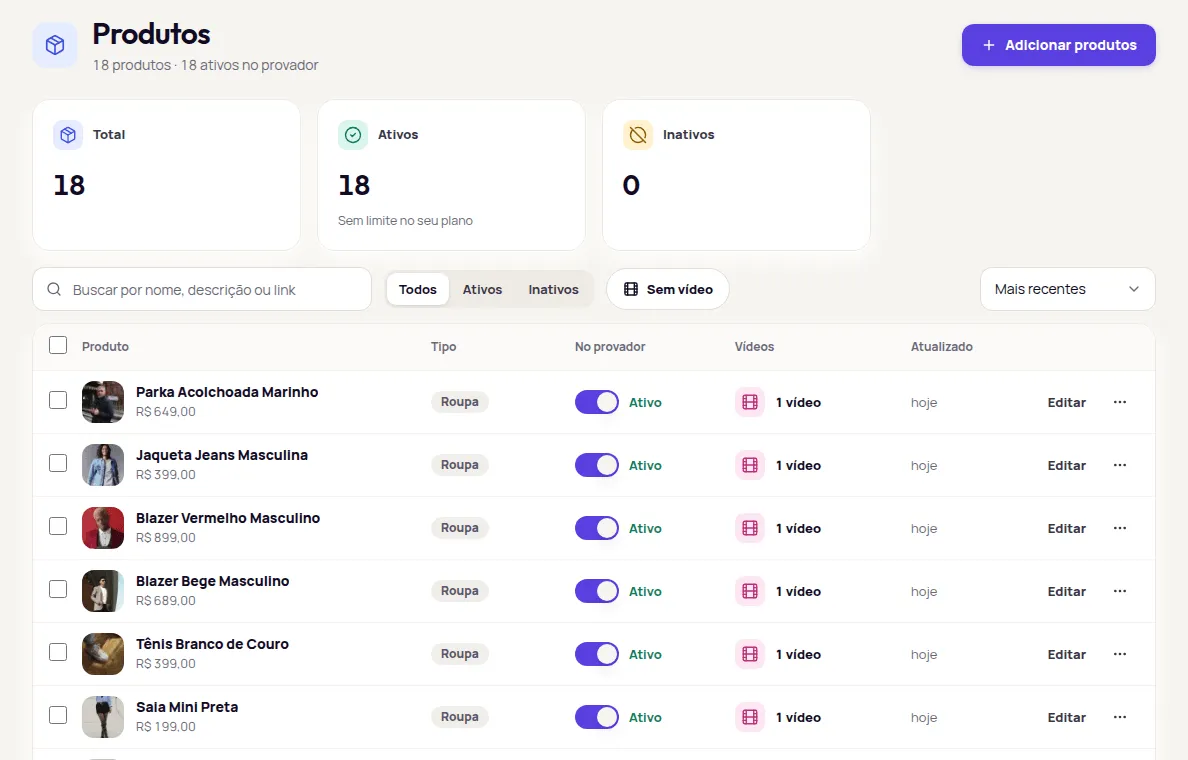Screen dimensions: 1188x760
Task: Click Editar for Parka Acolchoada Marinho
Action: [x=1067, y=402]
